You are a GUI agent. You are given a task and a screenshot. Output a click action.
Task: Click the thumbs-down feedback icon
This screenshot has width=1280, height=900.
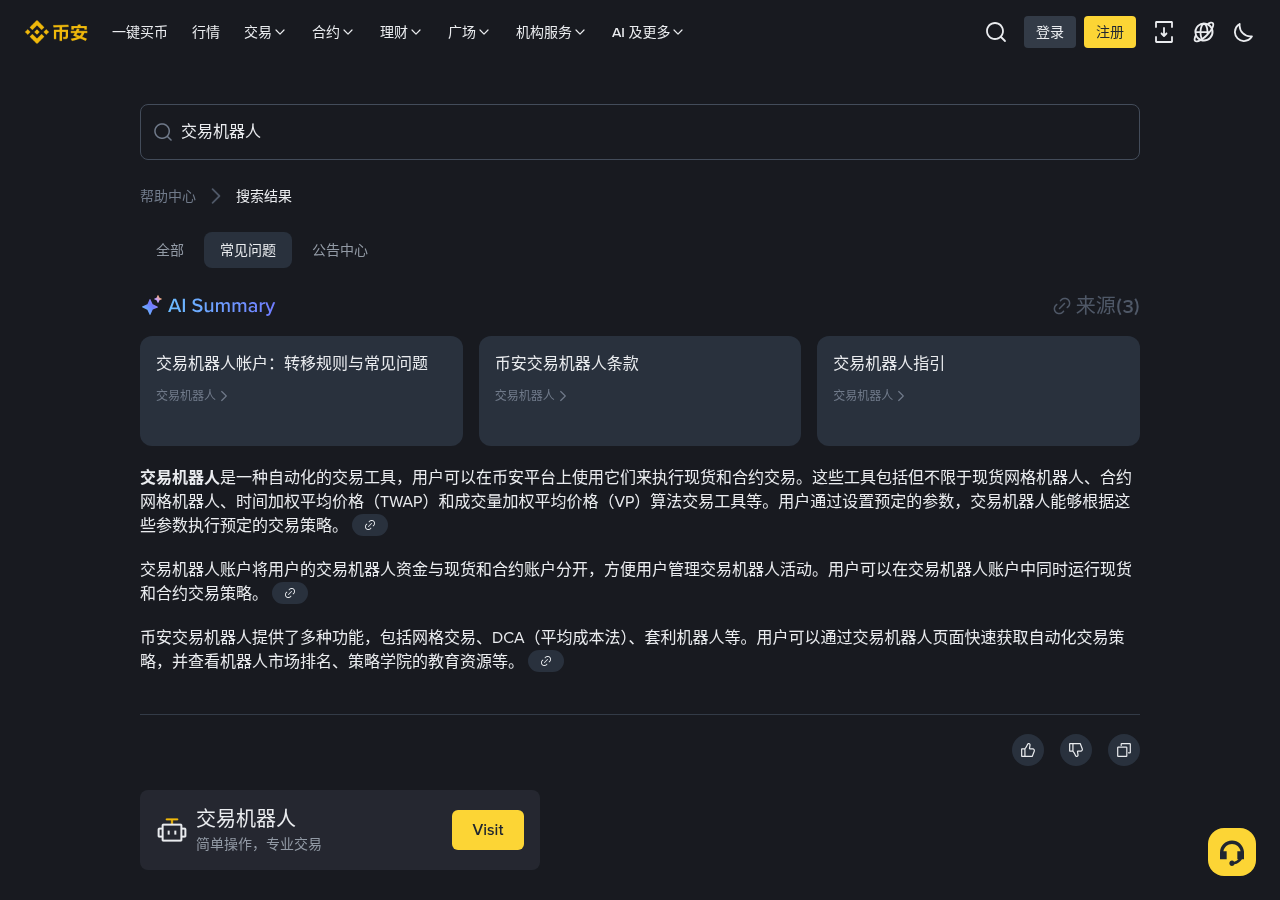1076,750
